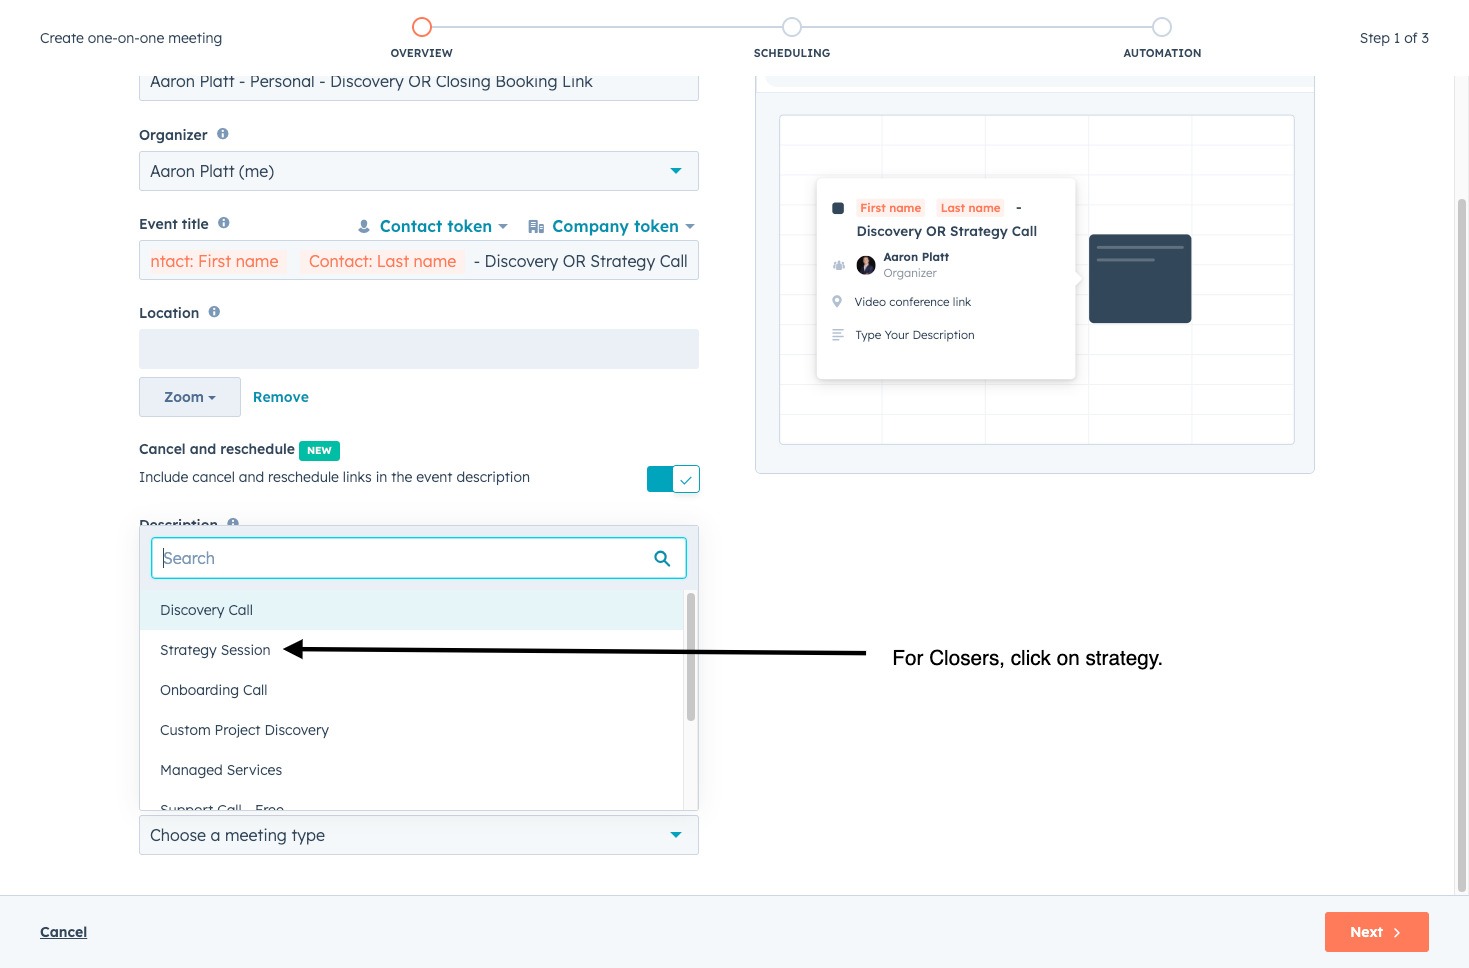Click the location pin icon in preview
The height and width of the screenshot is (968, 1469).
click(x=837, y=301)
